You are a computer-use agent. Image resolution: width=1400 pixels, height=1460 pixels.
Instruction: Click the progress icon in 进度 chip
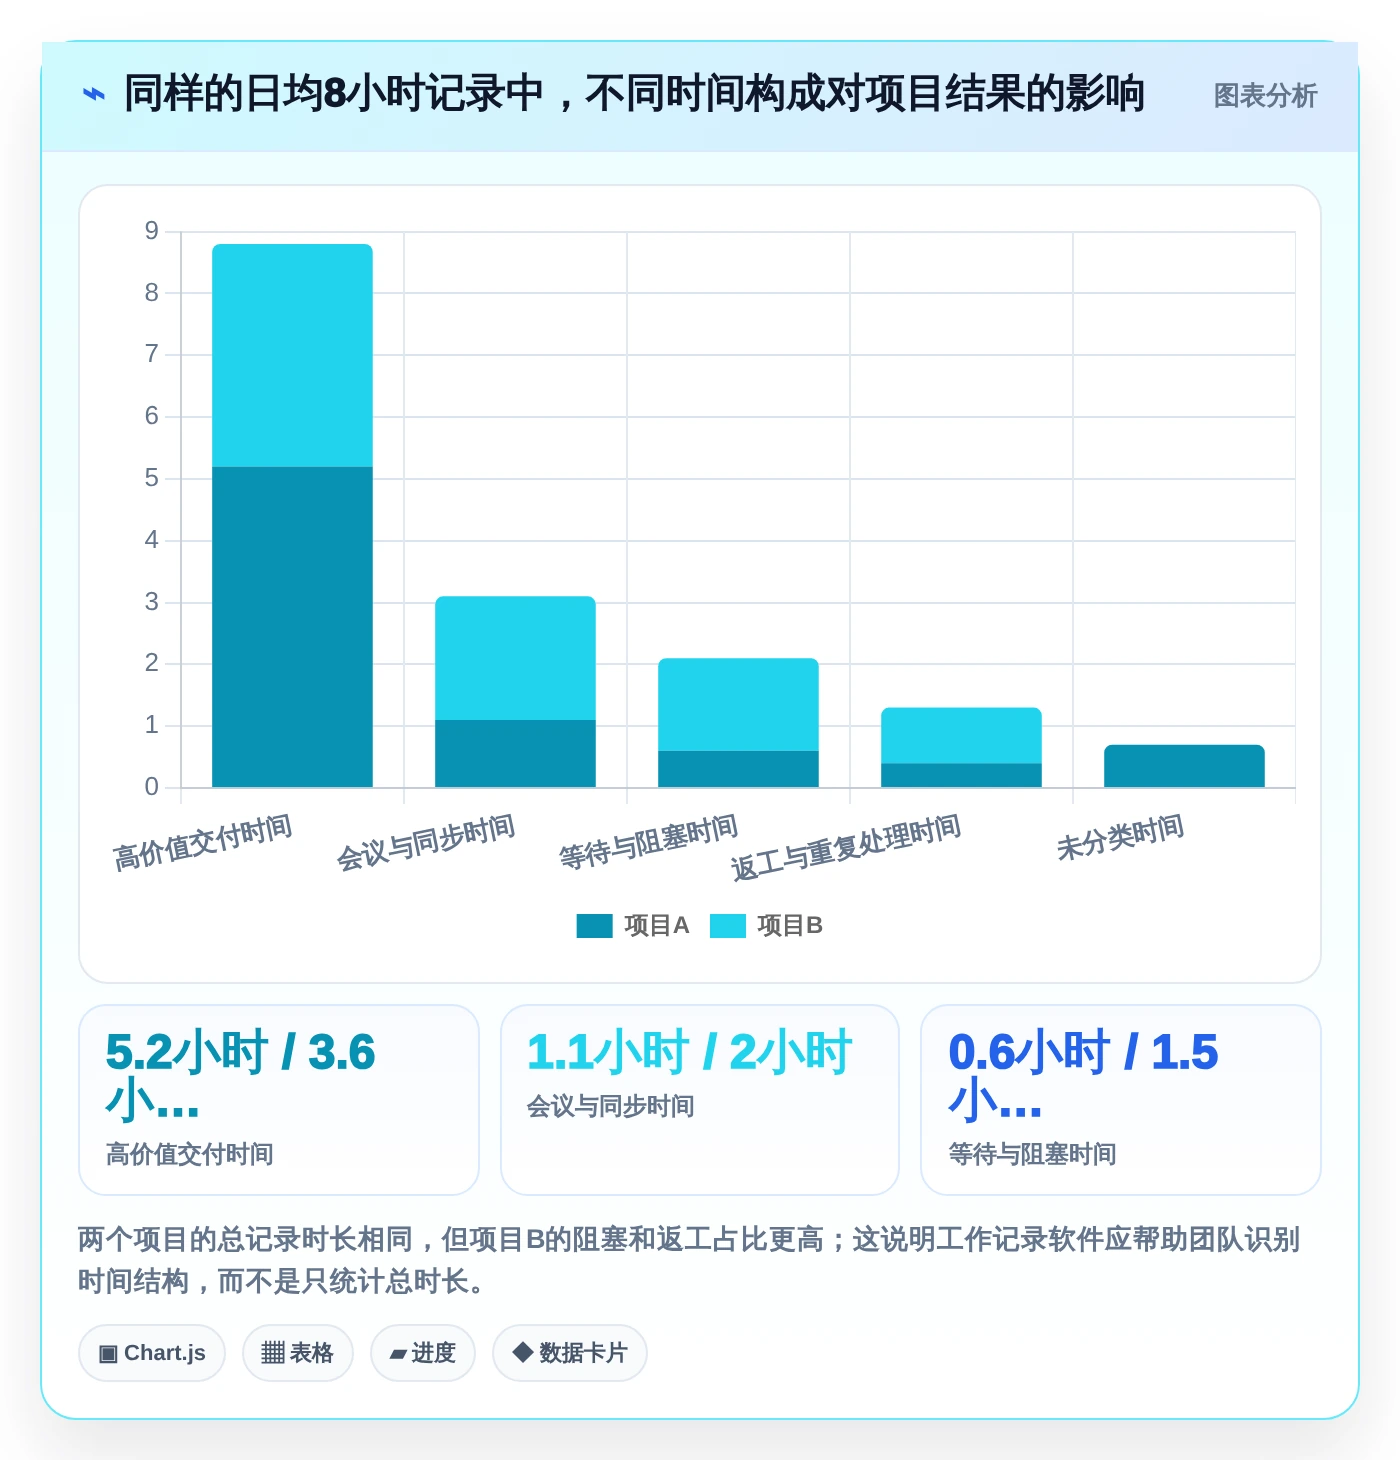[x=398, y=1354]
